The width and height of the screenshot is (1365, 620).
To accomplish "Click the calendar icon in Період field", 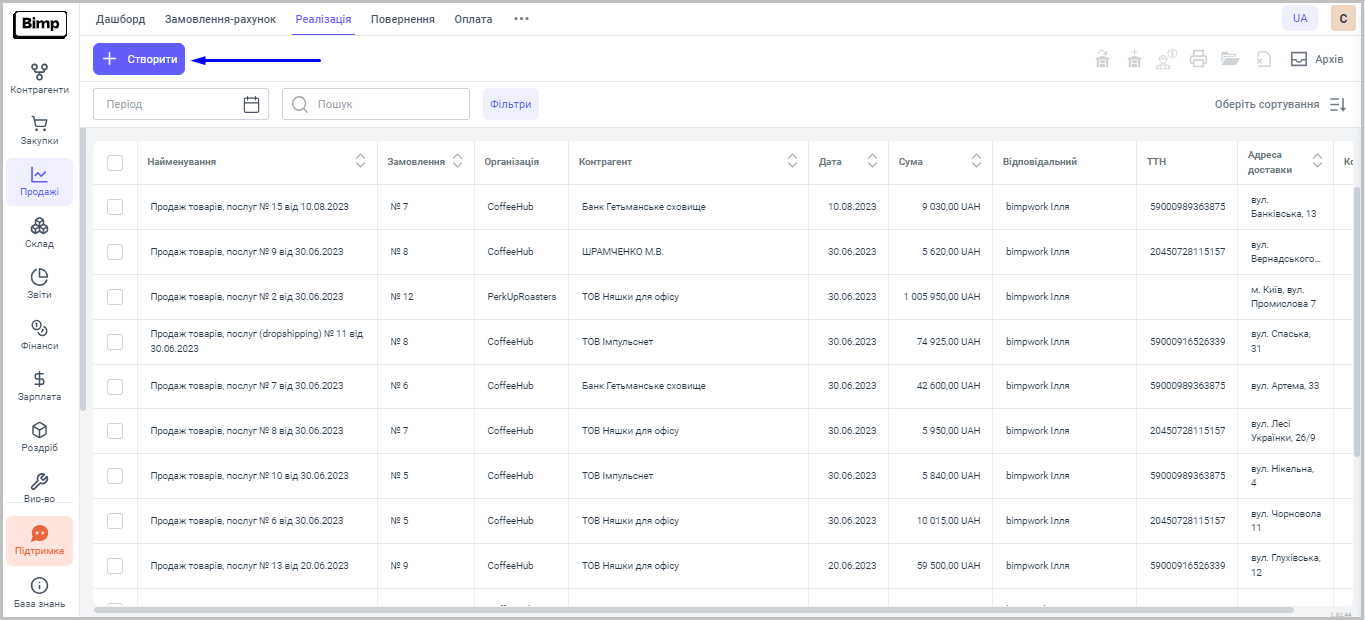I will coord(251,104).
